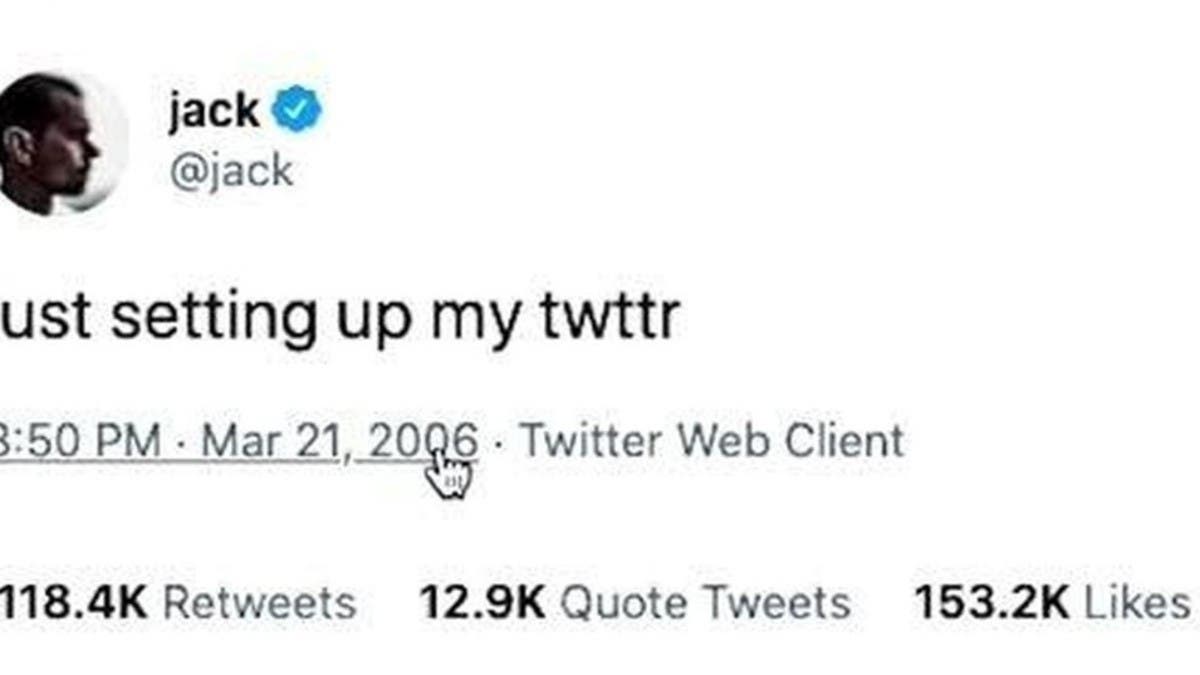This screenshot has height=675, width=1200.
Task: Select the tweet text about setting up twttr
Action: pos(339,318)
